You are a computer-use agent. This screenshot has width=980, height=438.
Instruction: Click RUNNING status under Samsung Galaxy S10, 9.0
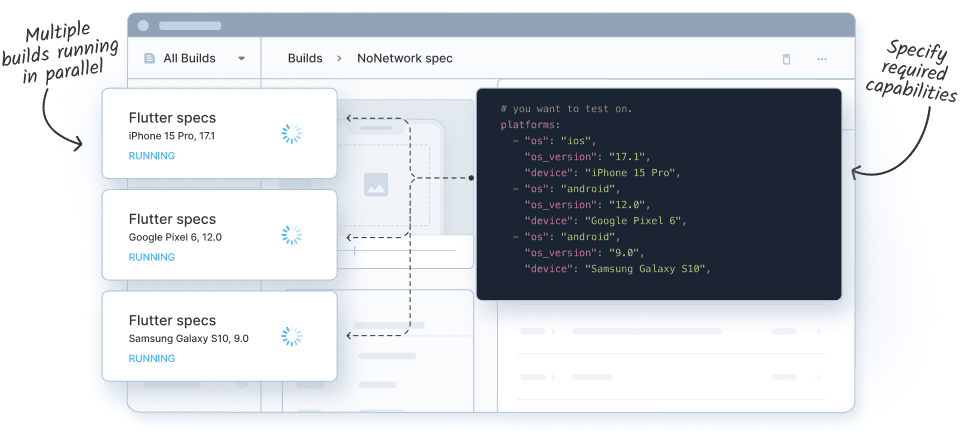[x=152, y=358]
